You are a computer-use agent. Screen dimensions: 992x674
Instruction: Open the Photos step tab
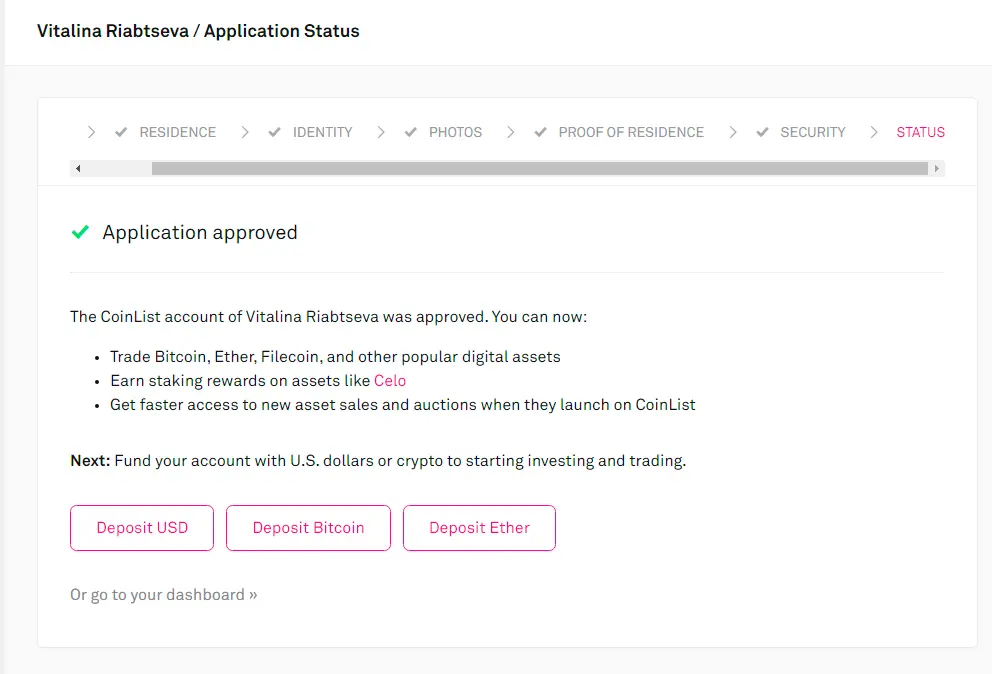pyautogui.click(x=455, y=132)
